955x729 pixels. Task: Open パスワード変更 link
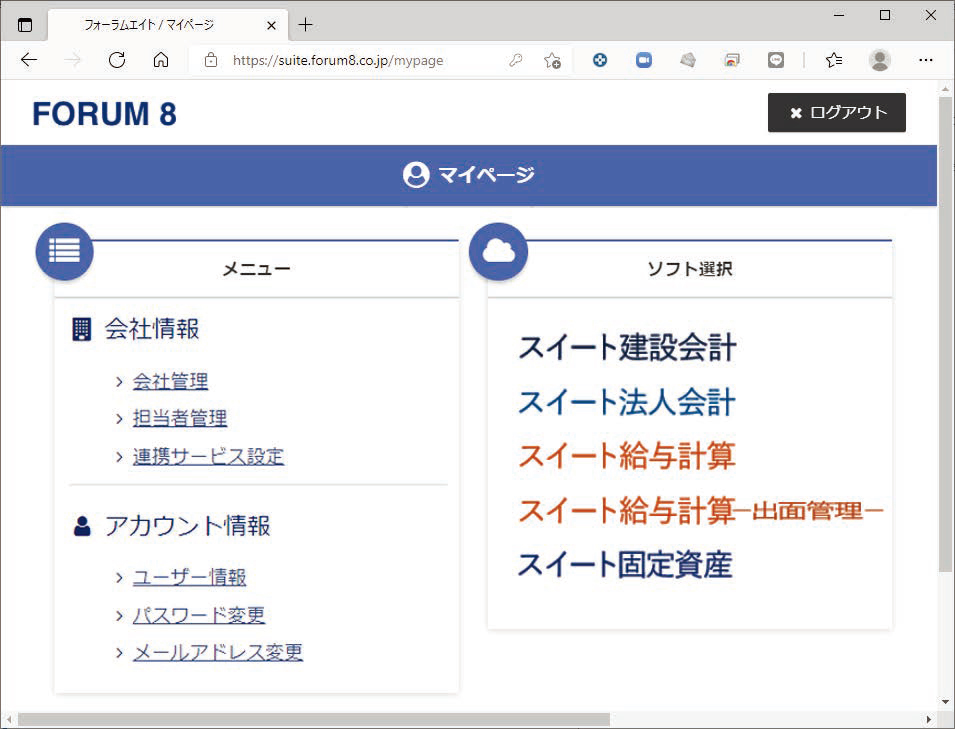tap(199, 615)
